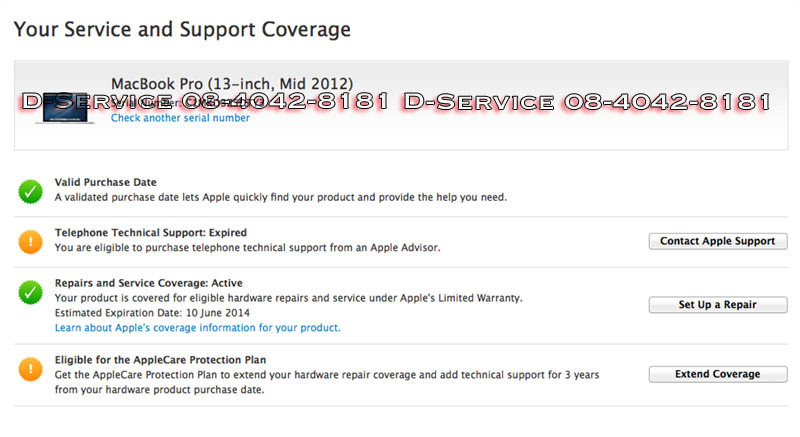Click the validated purchase date description sentence
This screenshot has width=800, height=437.
click(x=280, y=197)
